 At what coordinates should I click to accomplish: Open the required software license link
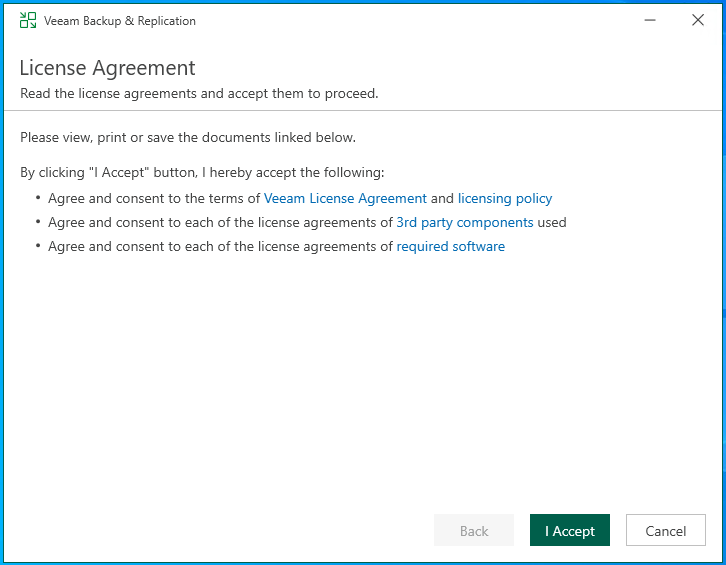tap(451, 246)
